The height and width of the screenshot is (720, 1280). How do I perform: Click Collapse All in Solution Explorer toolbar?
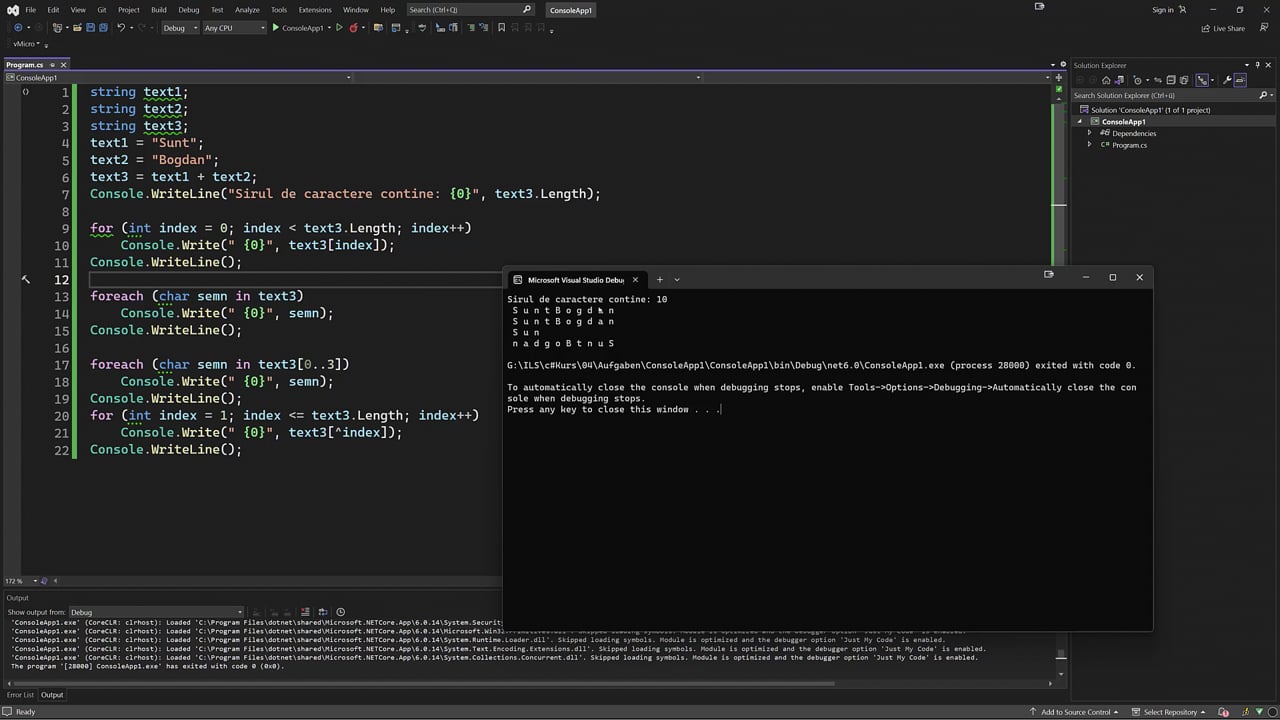[1171, 80]
